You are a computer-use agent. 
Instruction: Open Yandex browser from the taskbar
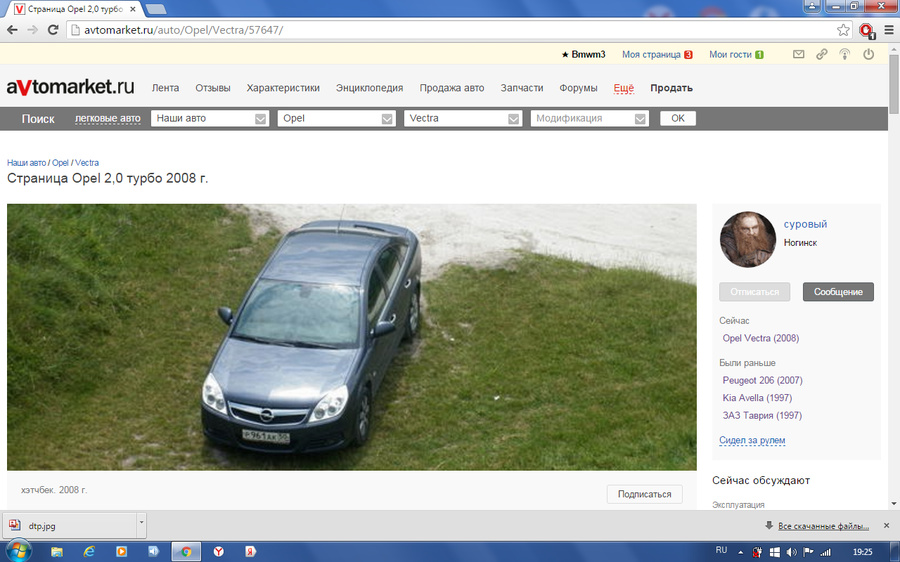[x=219, y=552]
